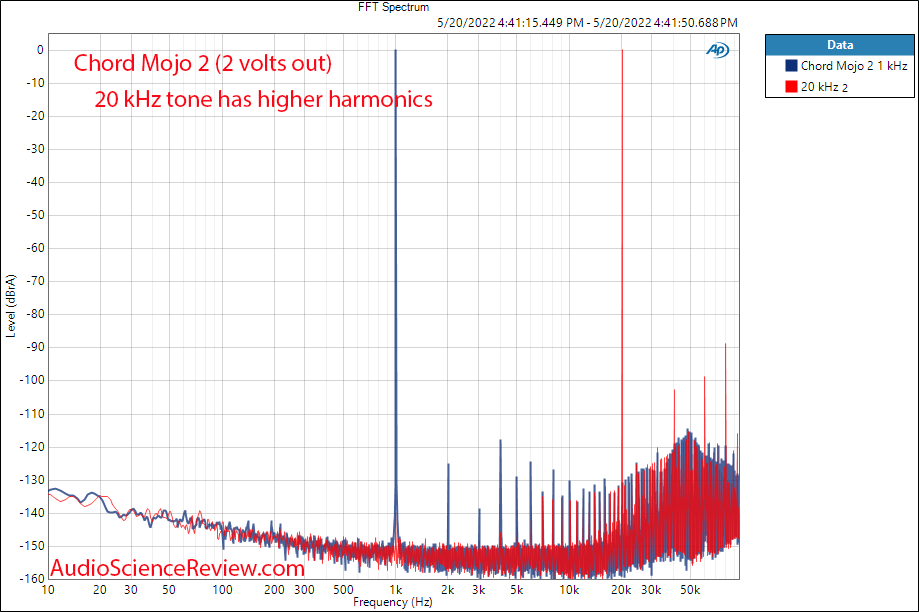919x612 pixels.
Task: Click the "10k" frequency axis tick label
Action: (569, 590)
